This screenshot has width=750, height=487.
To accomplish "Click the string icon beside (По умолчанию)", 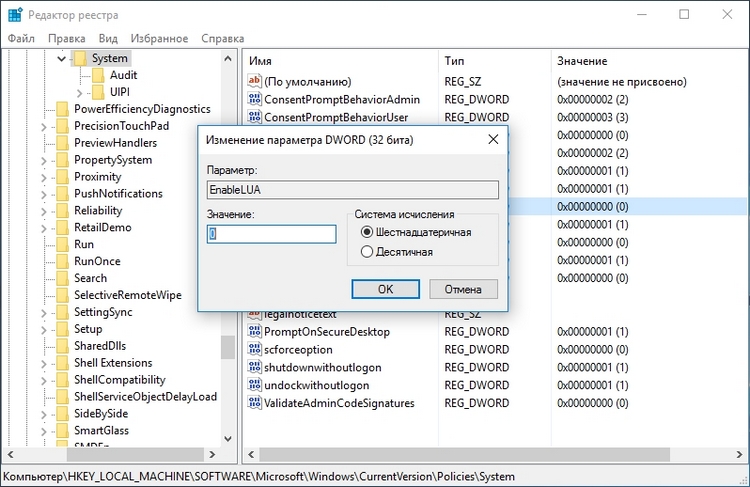I will coord(254,82).
